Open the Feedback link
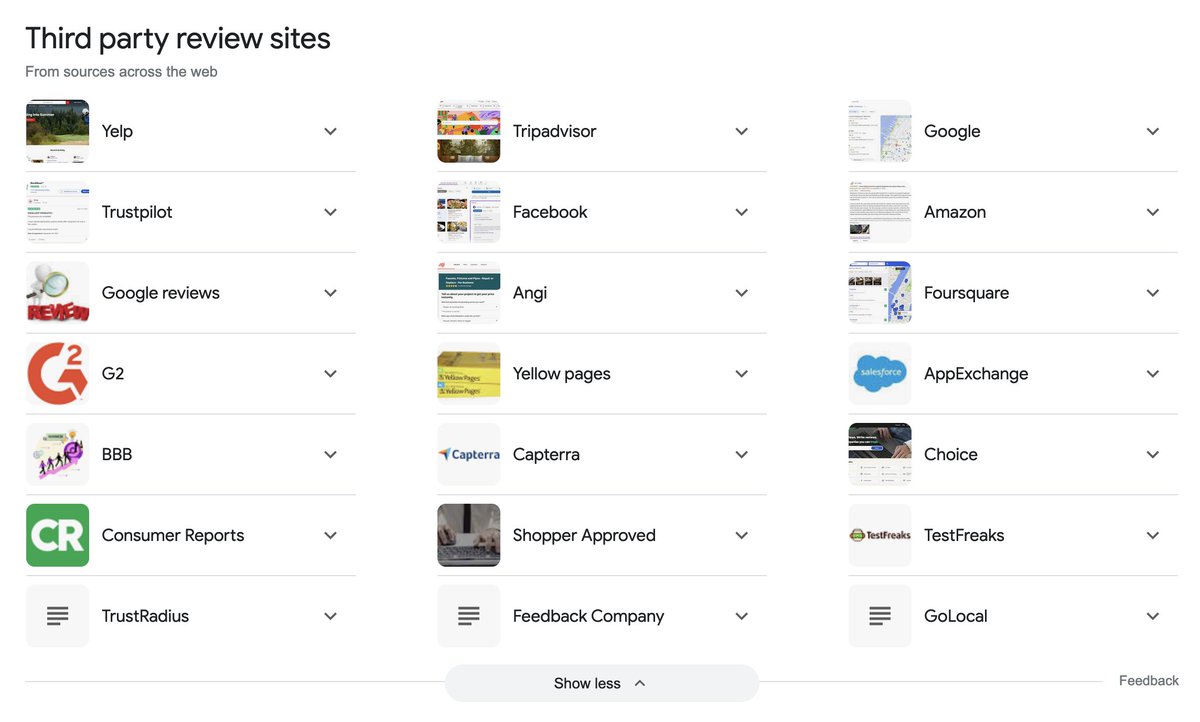This screenshot has height=722, width=1200. (1149, 681)
